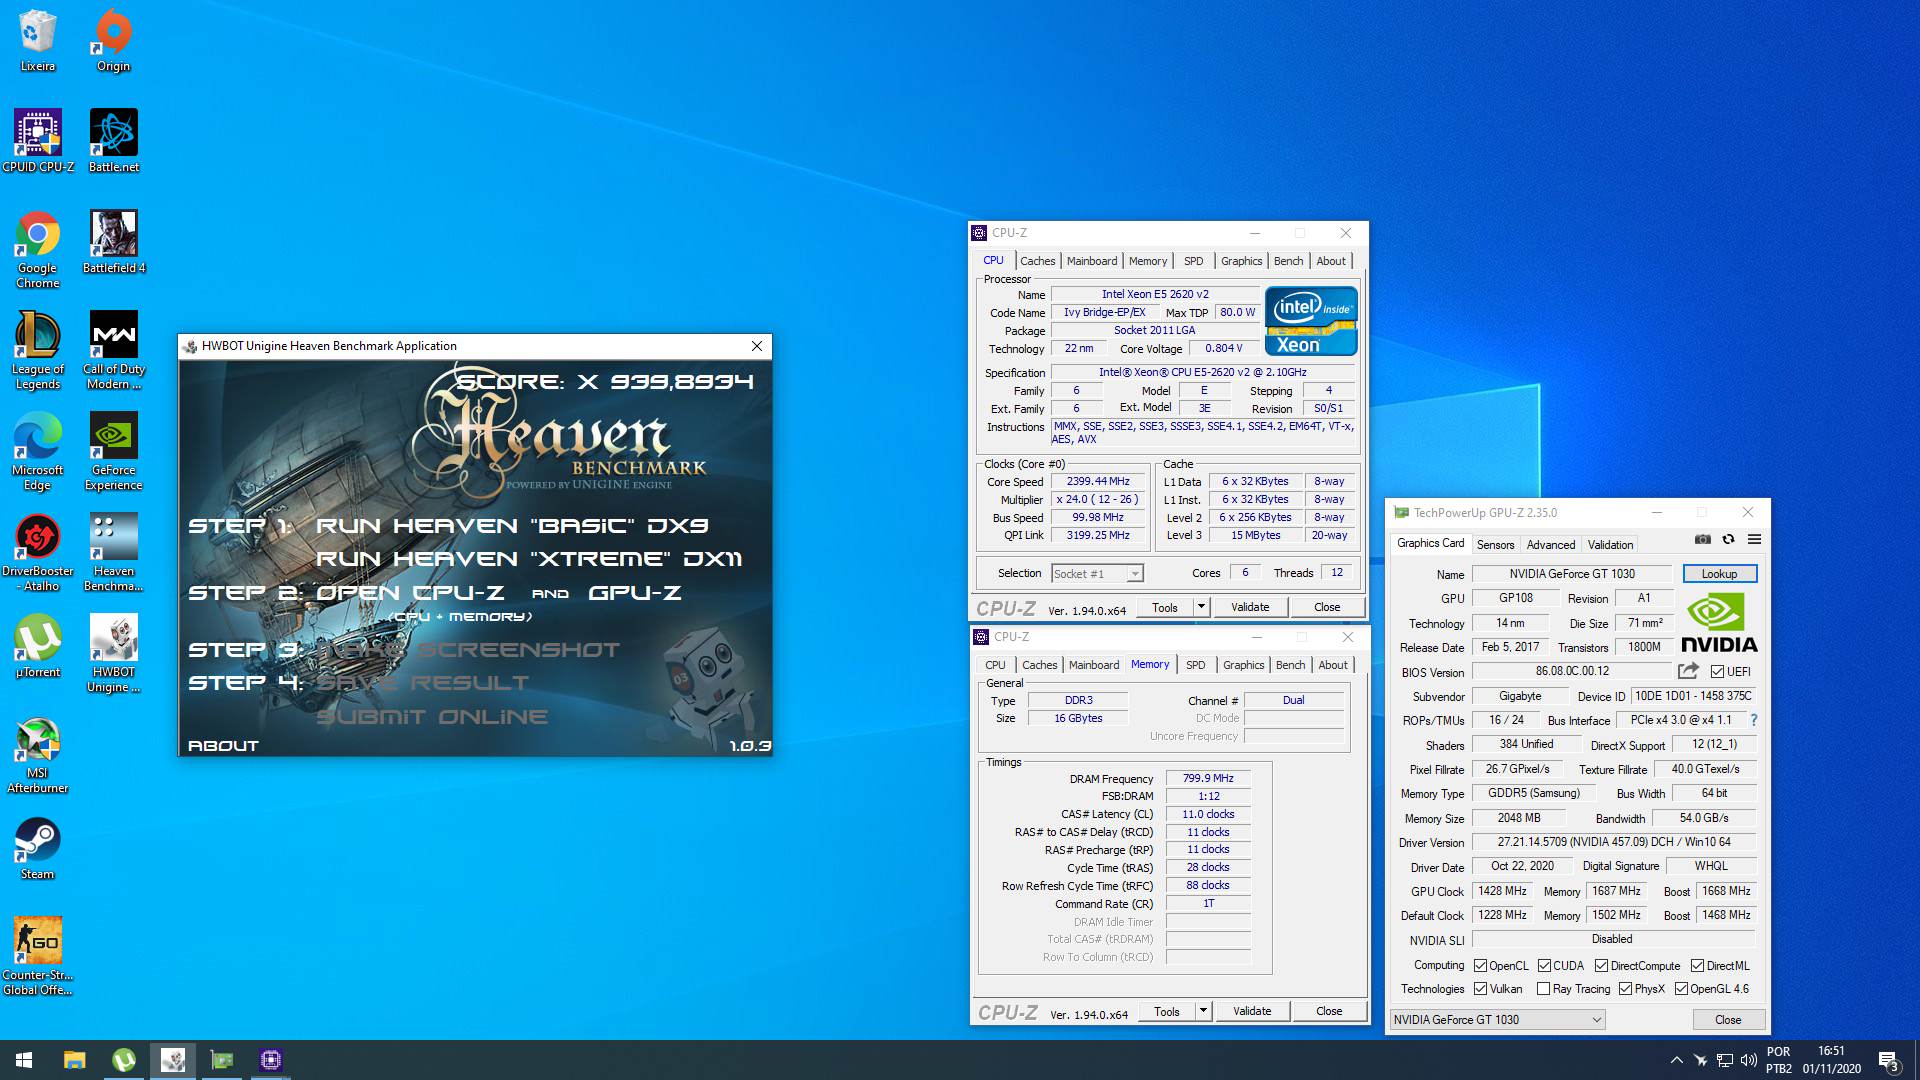
Task: Toggle the DirectCompute checkbox in GPU-Z
Action: [1601, 966]
